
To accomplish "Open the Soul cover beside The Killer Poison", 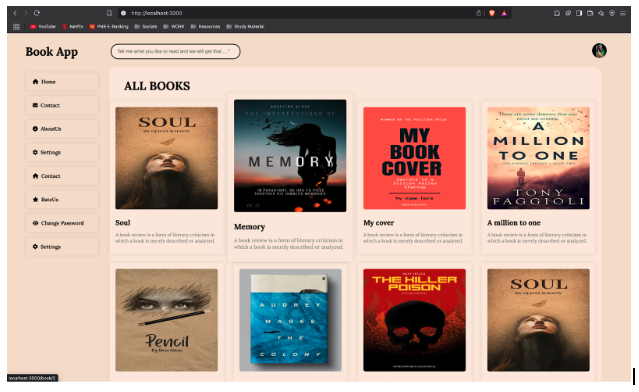I will pyautogui.click(x=538, y=320).
